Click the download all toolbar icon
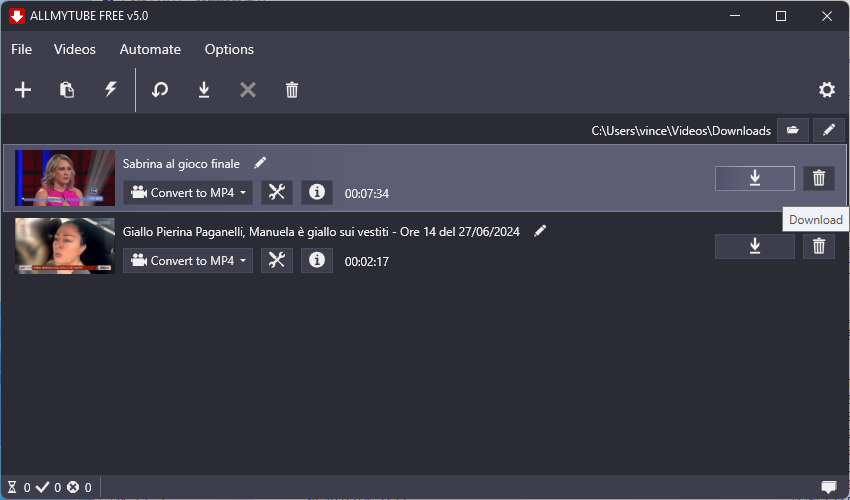This screenshot has height=500, width=850. pos(204,89)
